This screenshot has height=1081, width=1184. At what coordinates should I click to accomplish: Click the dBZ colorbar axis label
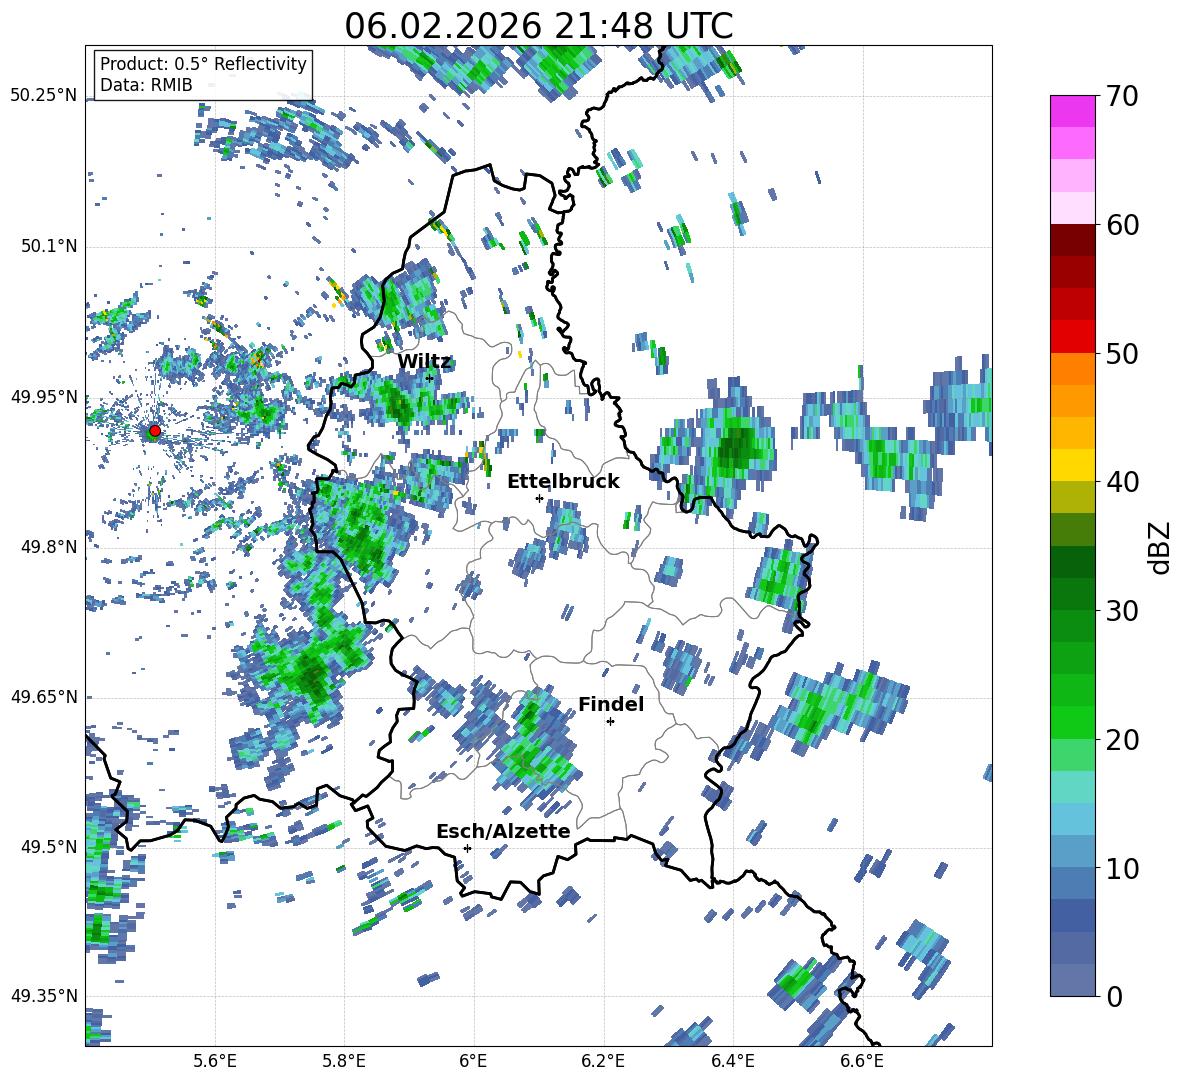pyautogui.click(x=1160, y=548)
